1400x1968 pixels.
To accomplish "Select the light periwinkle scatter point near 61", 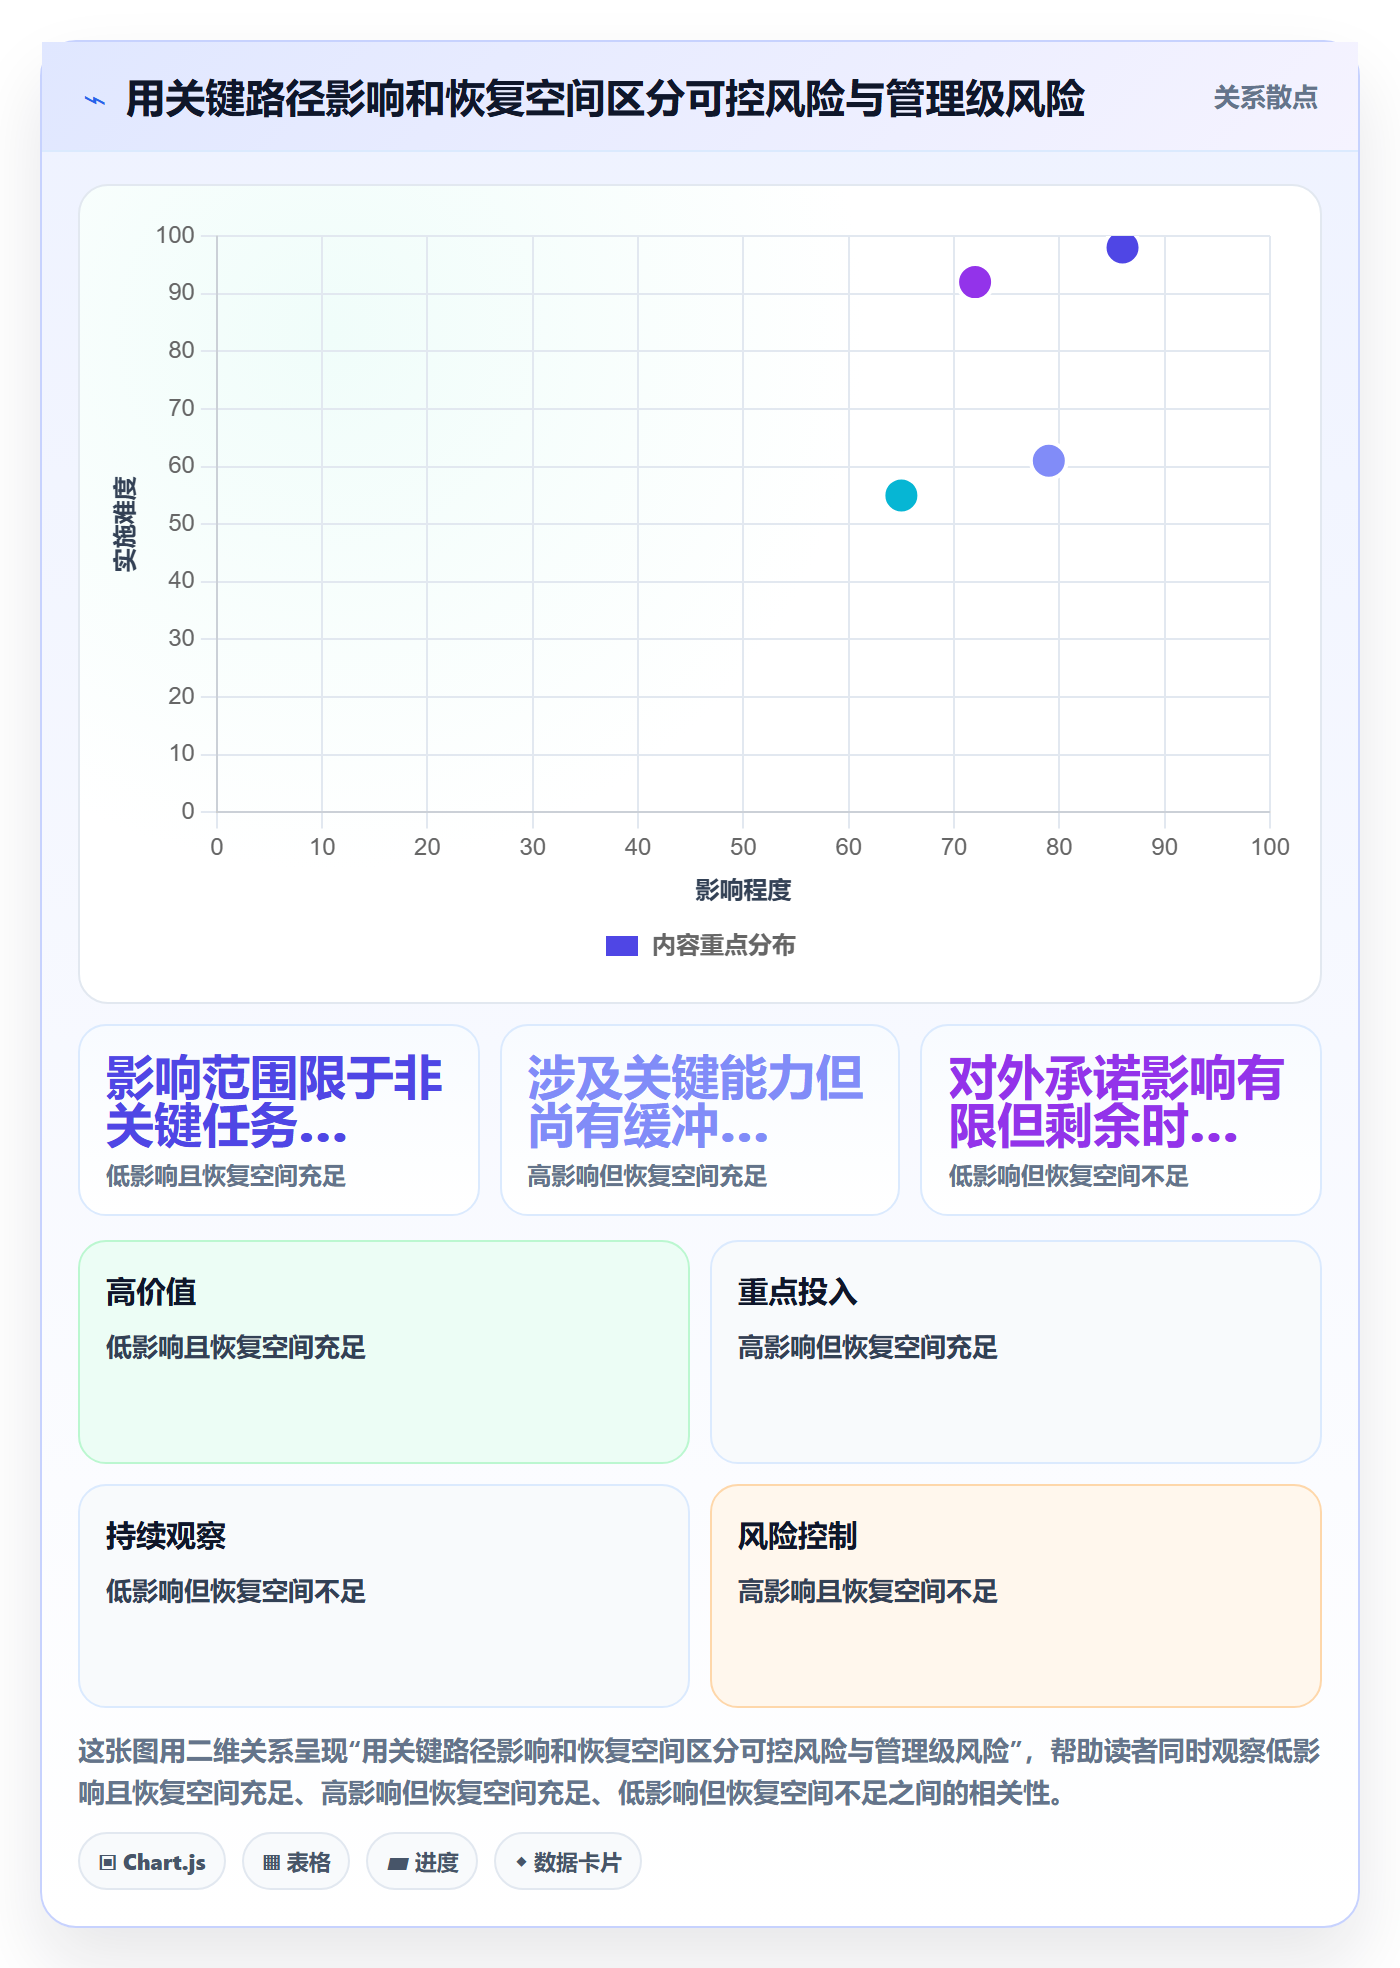I will [1048, 461].
